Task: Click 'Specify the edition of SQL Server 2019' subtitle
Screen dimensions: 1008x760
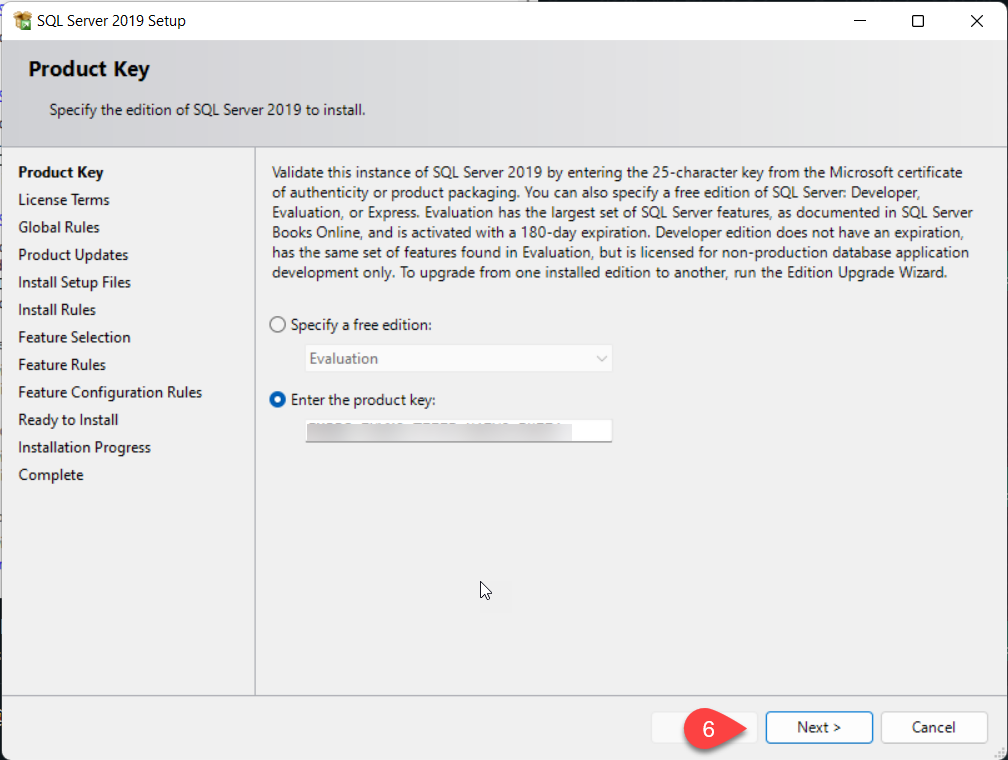Action: pos(207,110)
